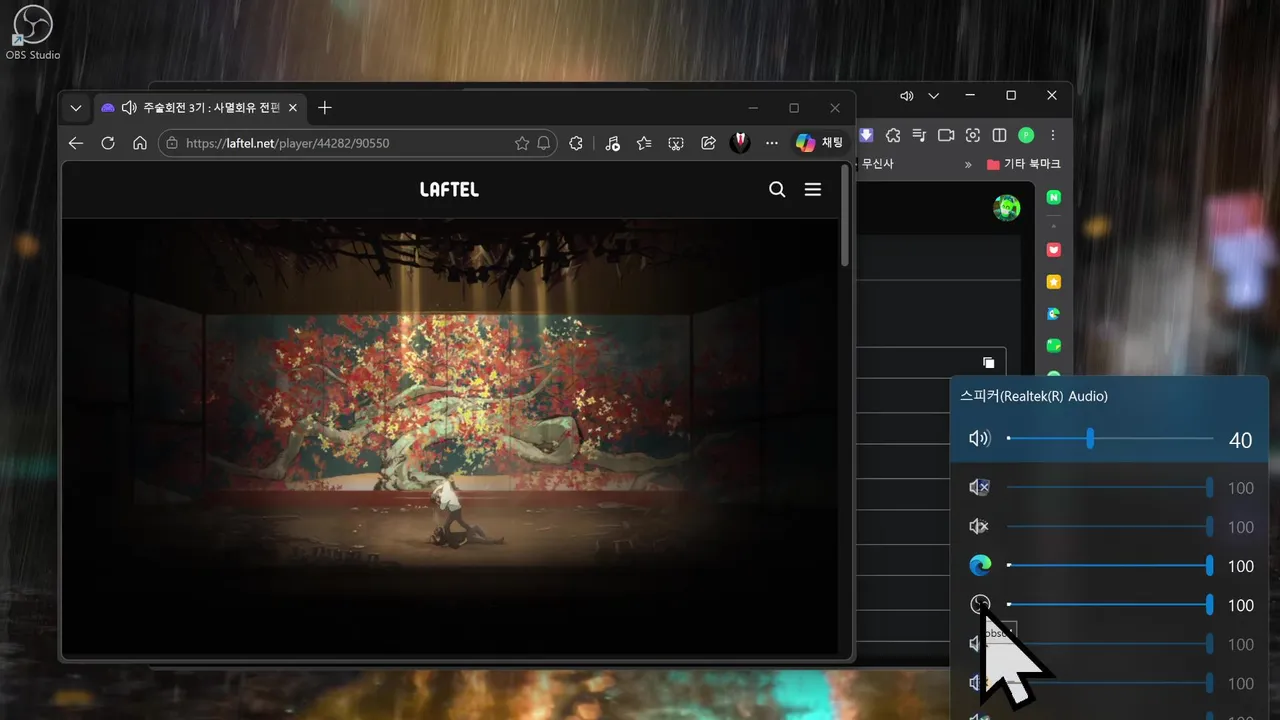Screen dimensions: 1280x720
Task: Open Laftel hamburger menu
Action: point(813,189)
